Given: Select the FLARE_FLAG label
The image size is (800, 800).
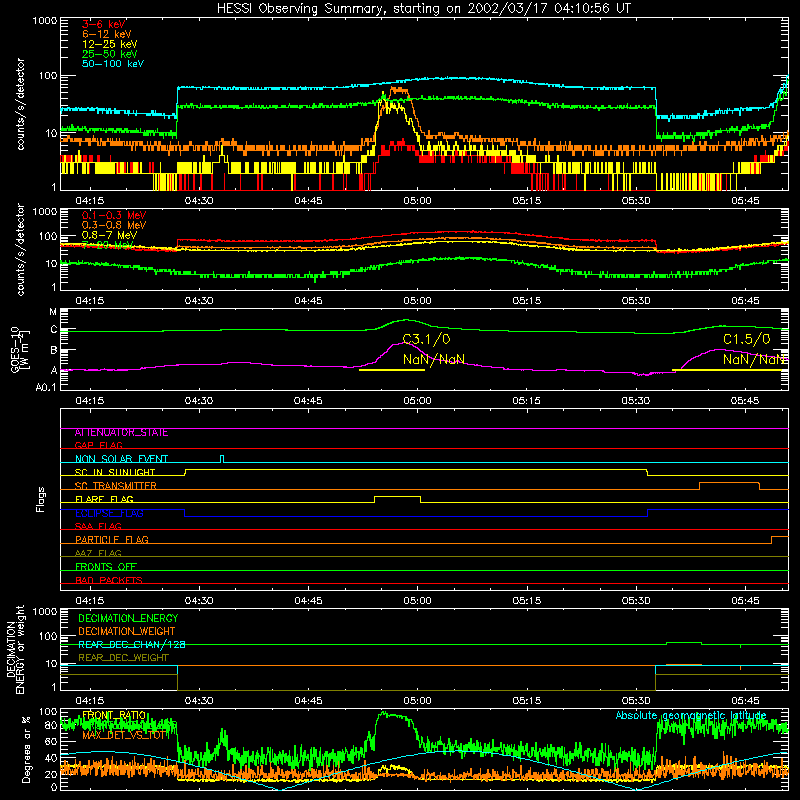Looking at the screenshot, I should point(104,499).
